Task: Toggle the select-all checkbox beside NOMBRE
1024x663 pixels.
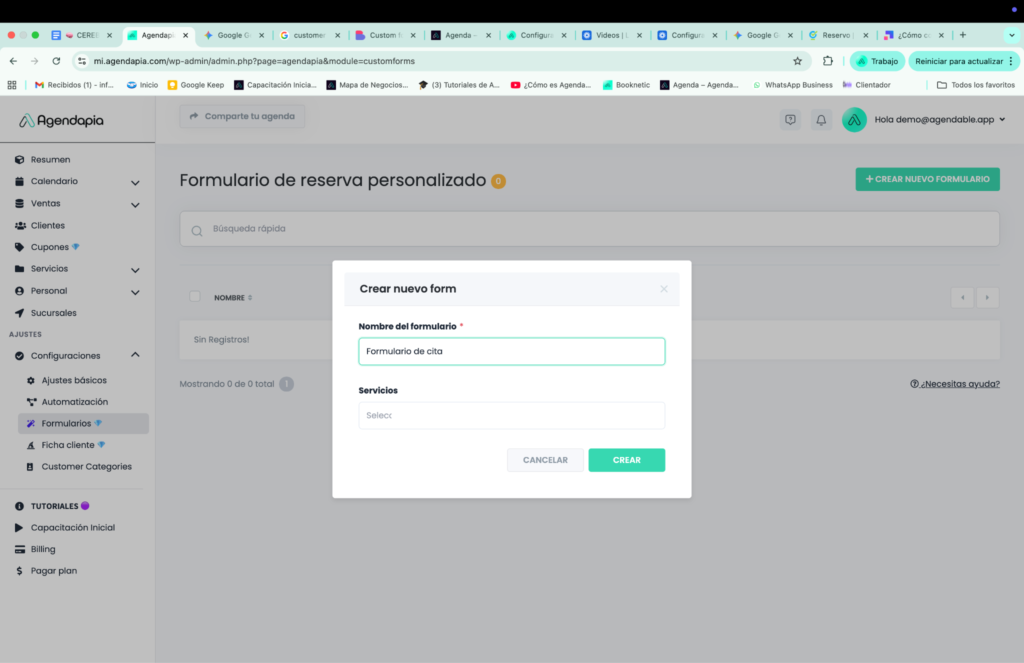Action: pyautogui.click(x=195, y=297)
